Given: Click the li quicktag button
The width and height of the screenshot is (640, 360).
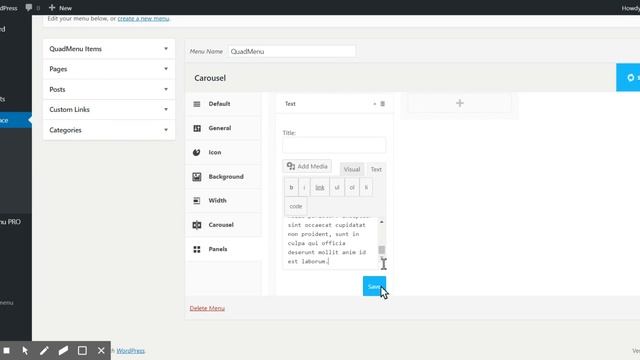Looking at the screenshot, I should (366, 187).
